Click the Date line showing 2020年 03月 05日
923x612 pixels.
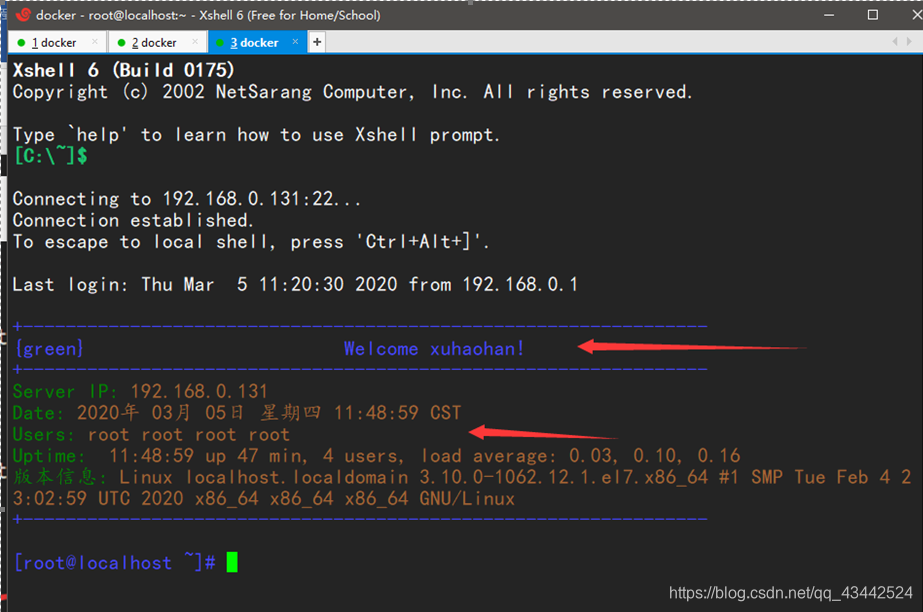pos(237,413)
